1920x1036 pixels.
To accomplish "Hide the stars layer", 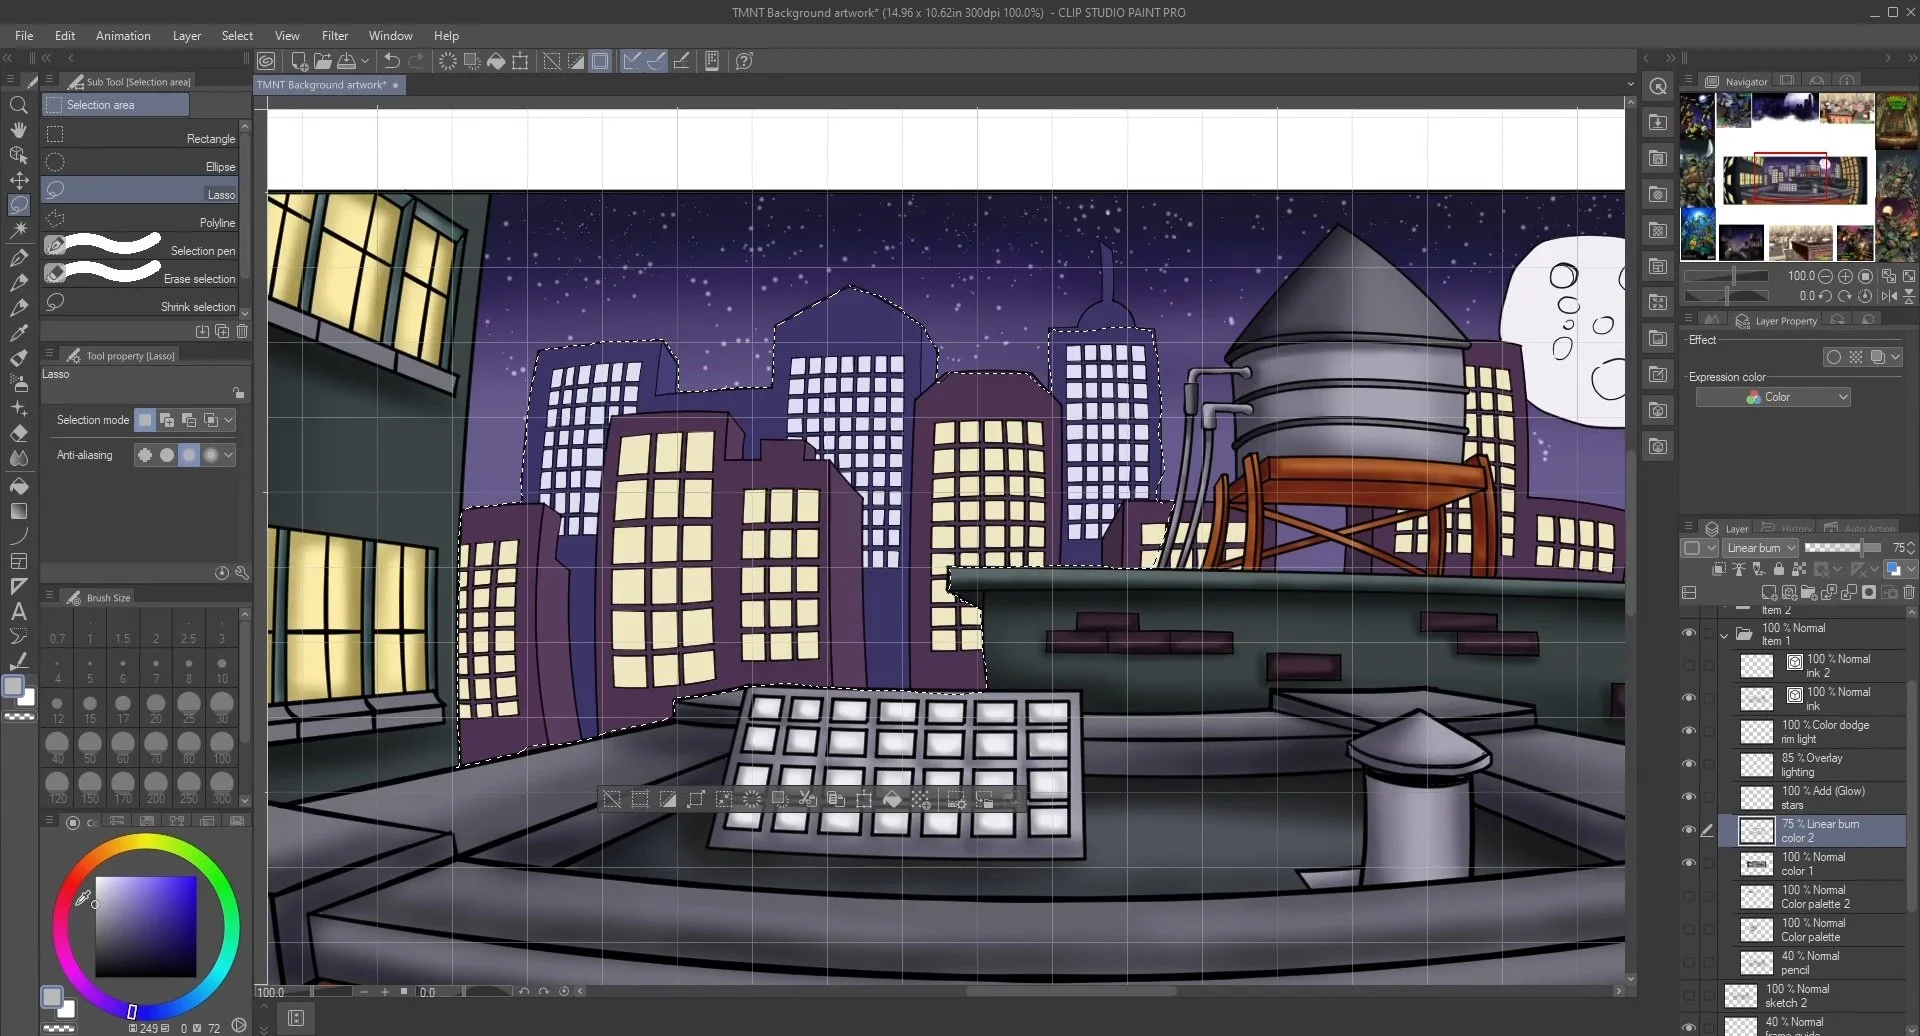I will [x=1689, y=797].
